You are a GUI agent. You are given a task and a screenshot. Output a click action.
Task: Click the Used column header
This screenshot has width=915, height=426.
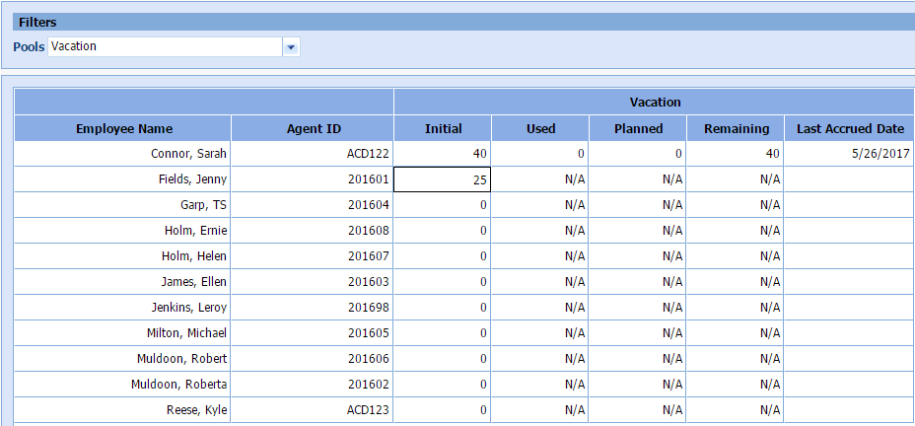(540, 129)
